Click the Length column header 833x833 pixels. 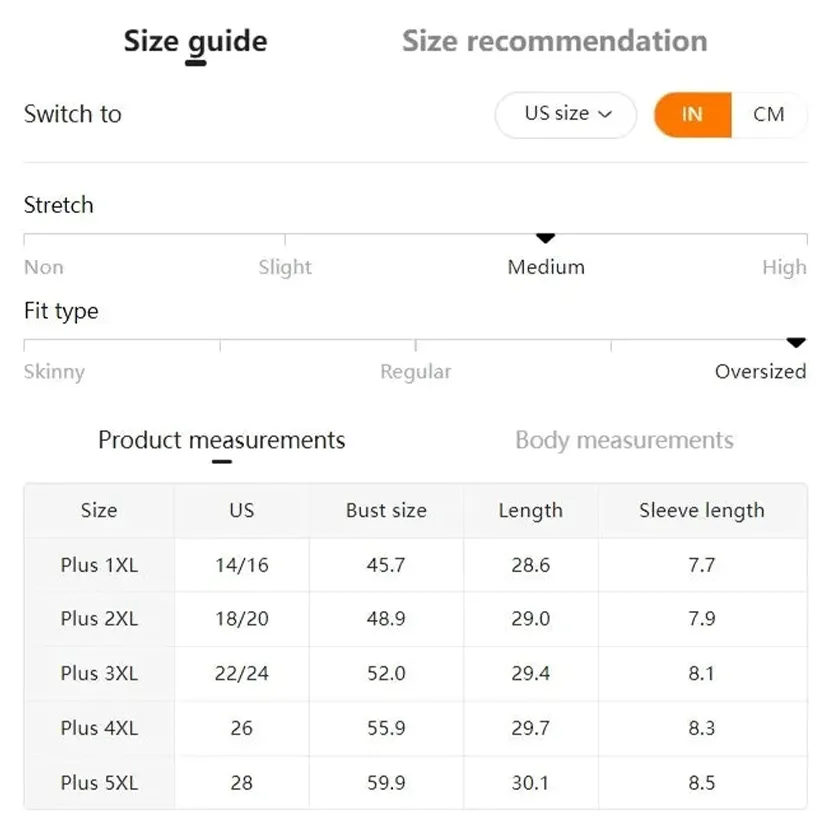click(x=531, y=511)
